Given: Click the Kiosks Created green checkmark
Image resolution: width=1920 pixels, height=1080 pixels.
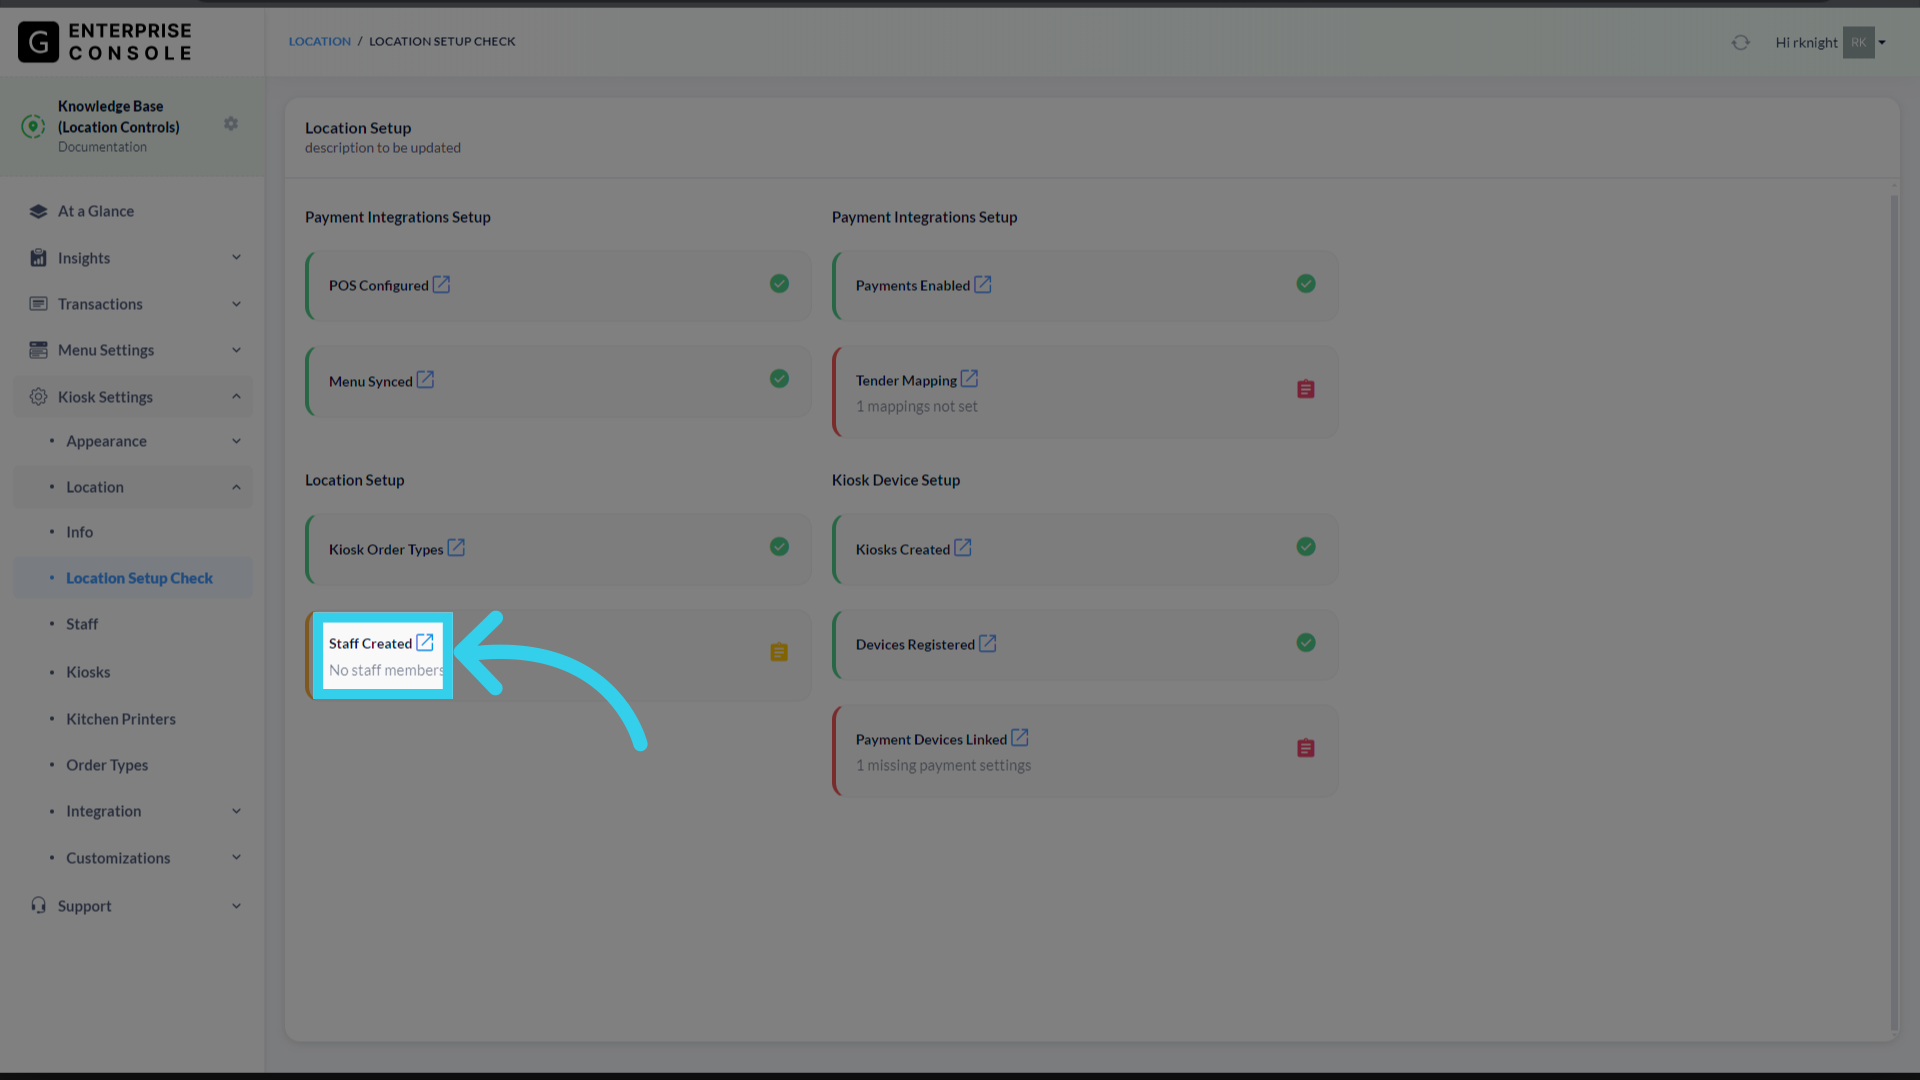Looking at the screenshot, I should click(x=1306, y=547).
